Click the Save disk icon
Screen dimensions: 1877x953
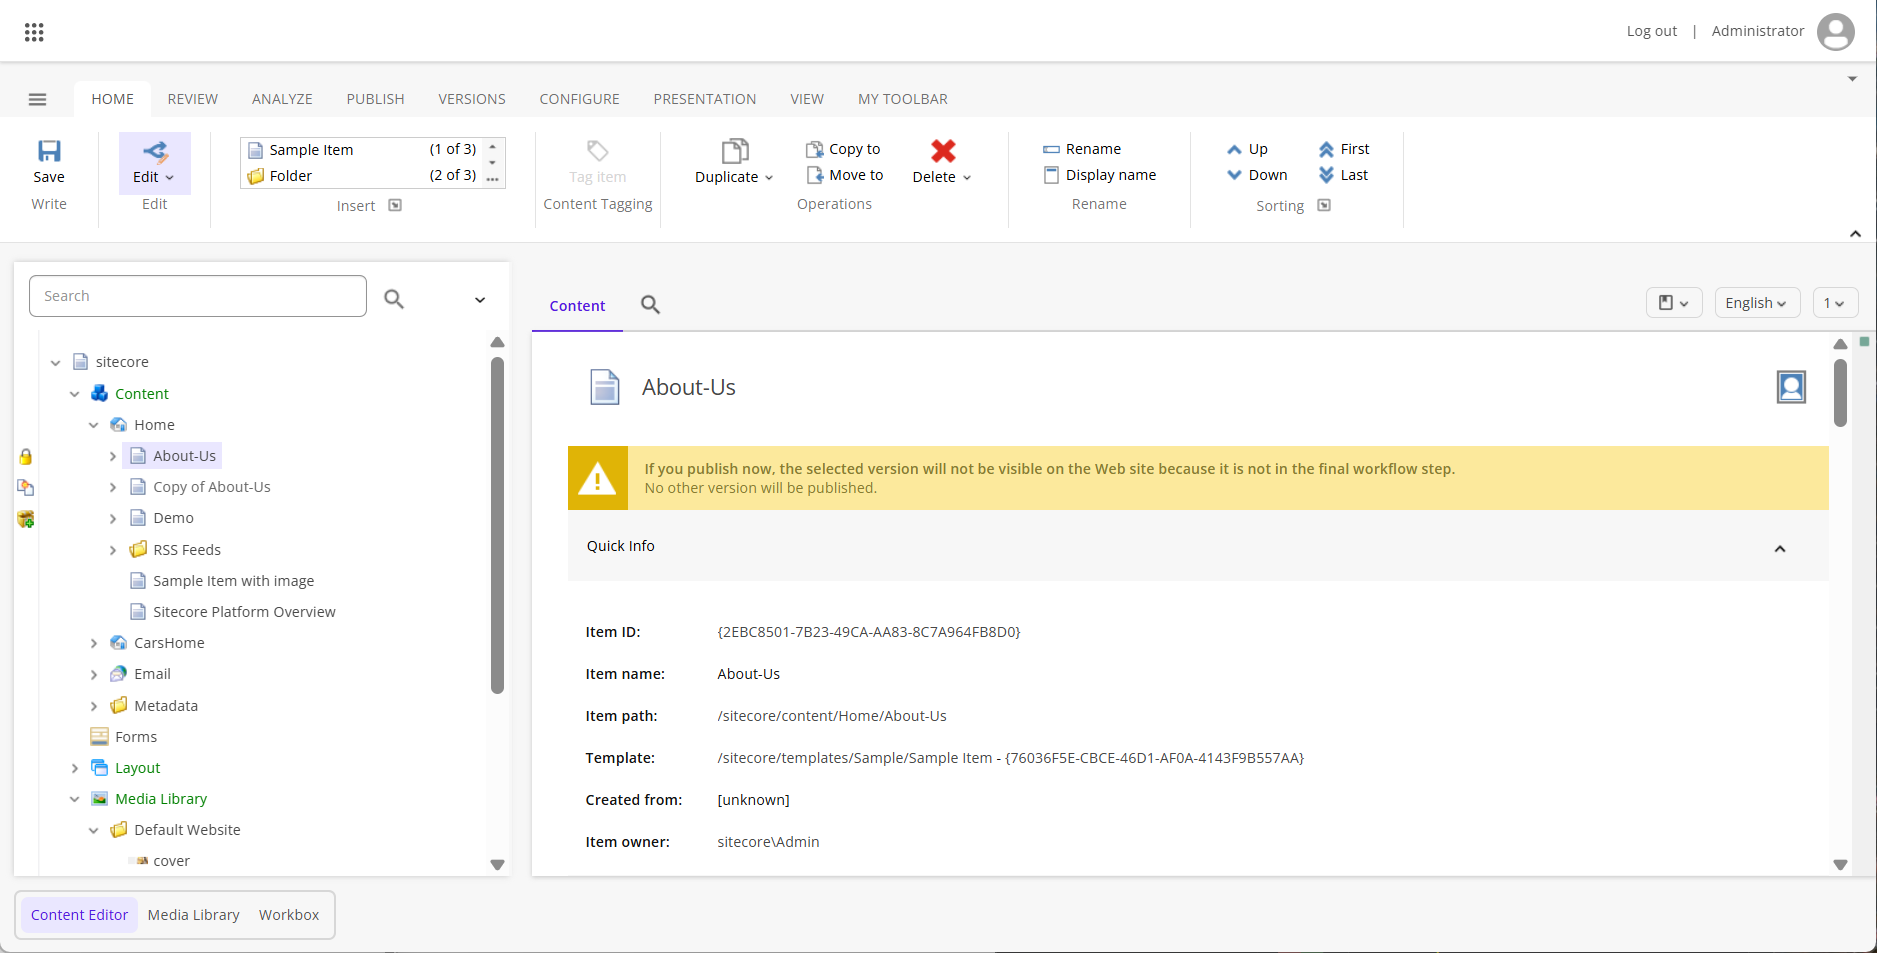49,151
